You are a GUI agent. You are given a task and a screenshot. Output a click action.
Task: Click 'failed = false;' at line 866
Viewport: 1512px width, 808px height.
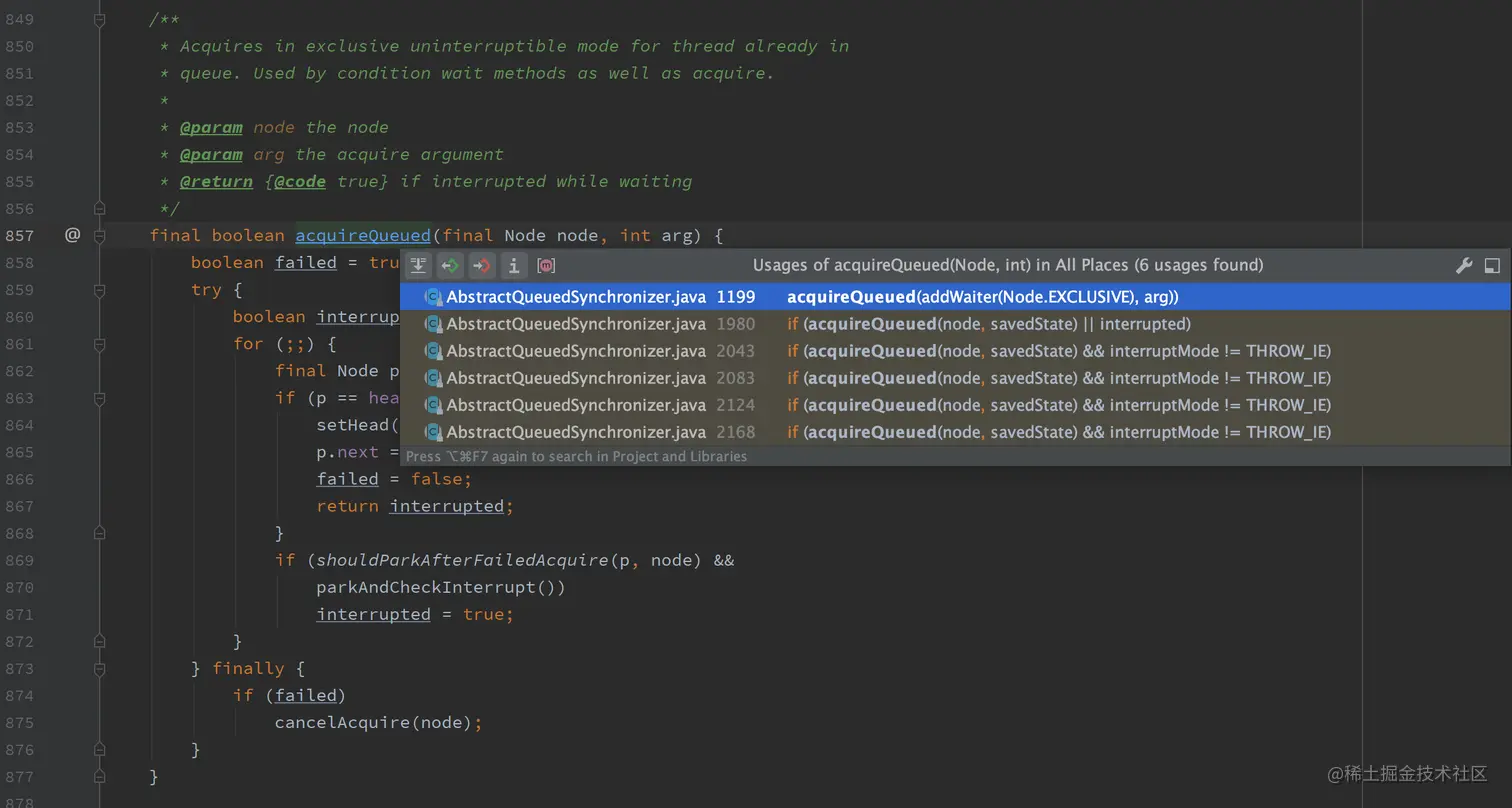[x=394, y=479]
